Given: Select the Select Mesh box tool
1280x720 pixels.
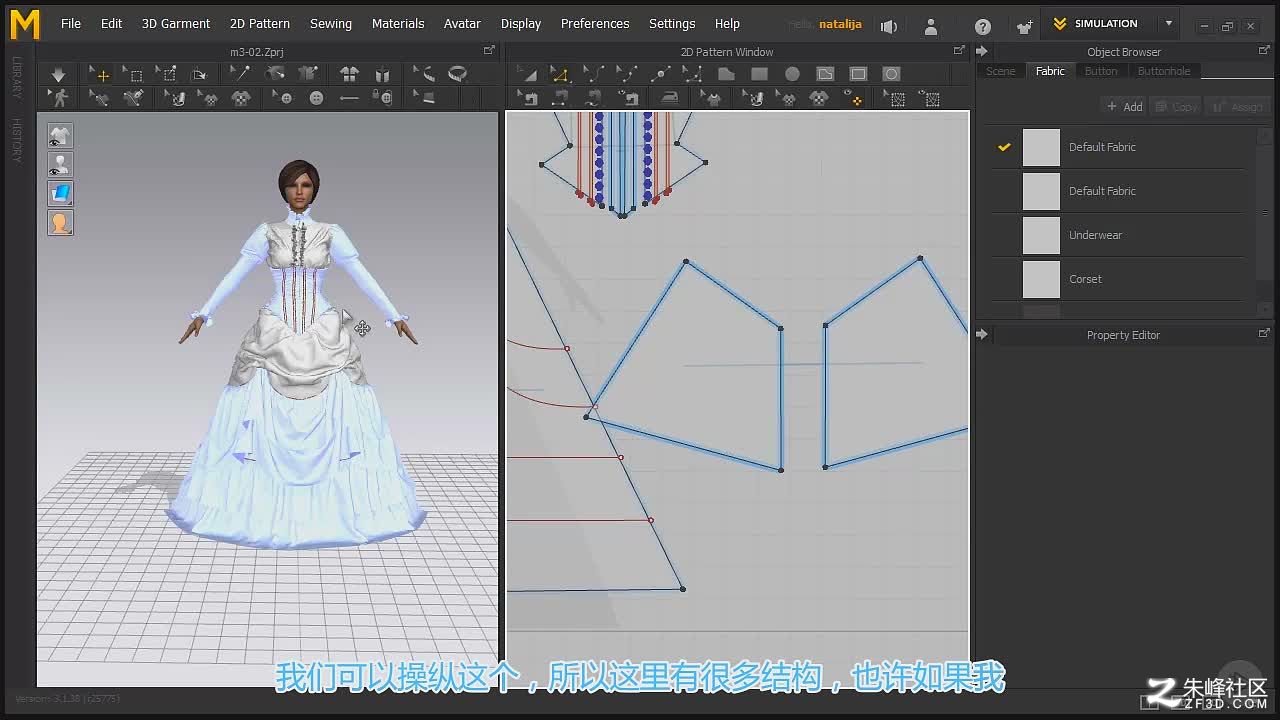Looking at the screenshot, I should click(x=132, y=74).
